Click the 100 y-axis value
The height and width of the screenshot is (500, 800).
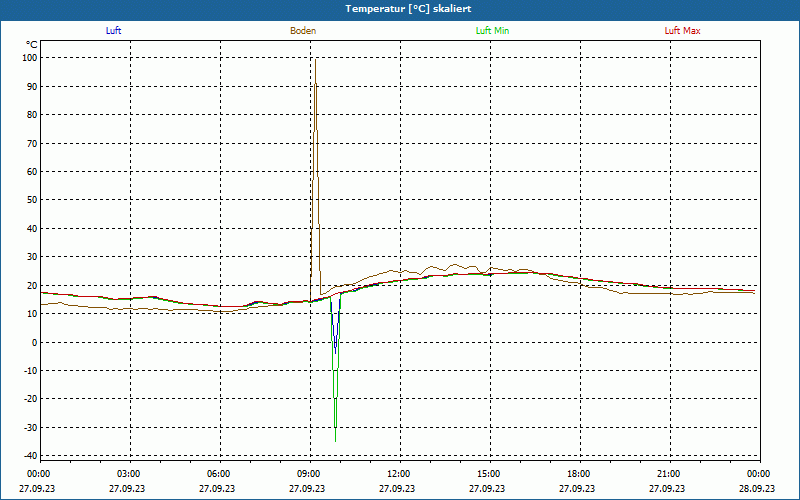(x=30, y=58)
